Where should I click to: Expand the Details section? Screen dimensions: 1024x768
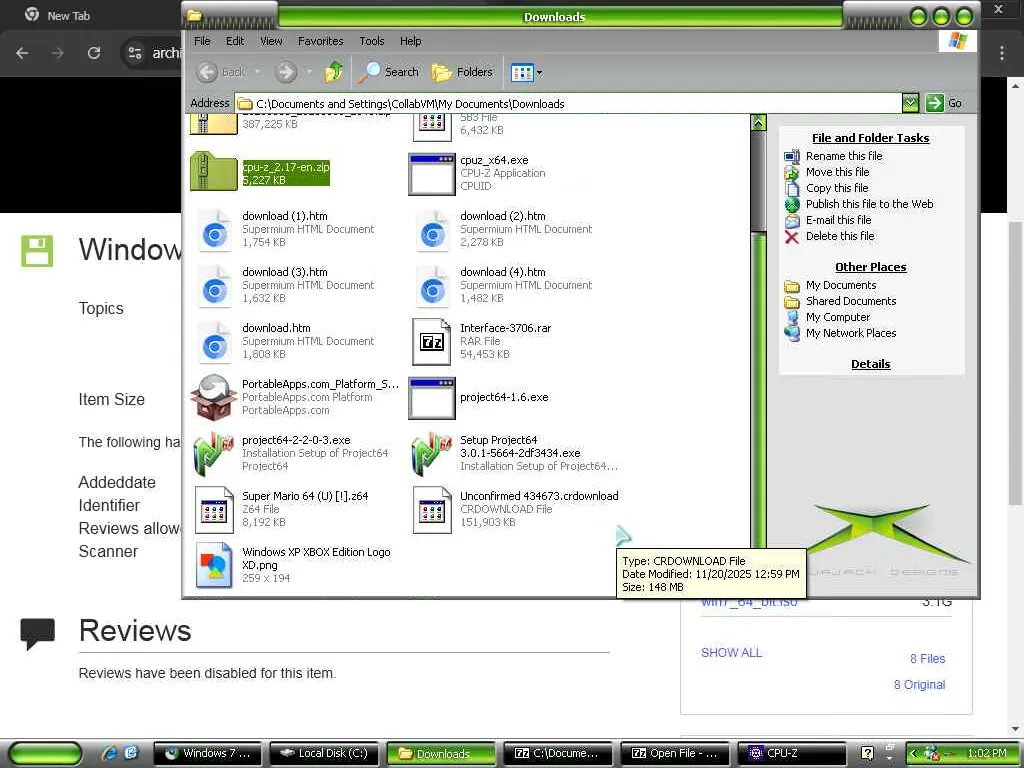871,364
